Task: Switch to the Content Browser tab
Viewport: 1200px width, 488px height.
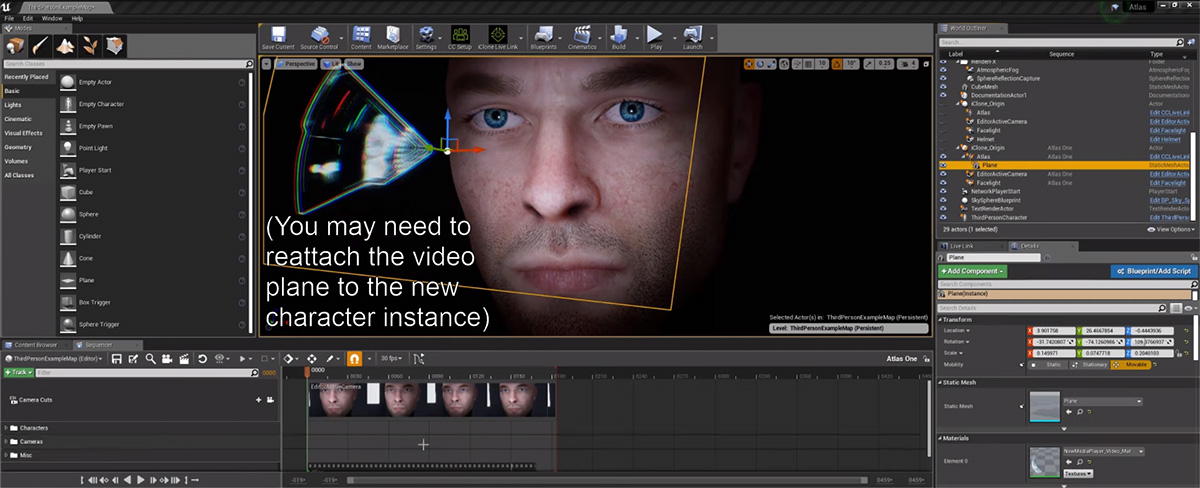Action: pyautogui.click(x=36, y=344)
